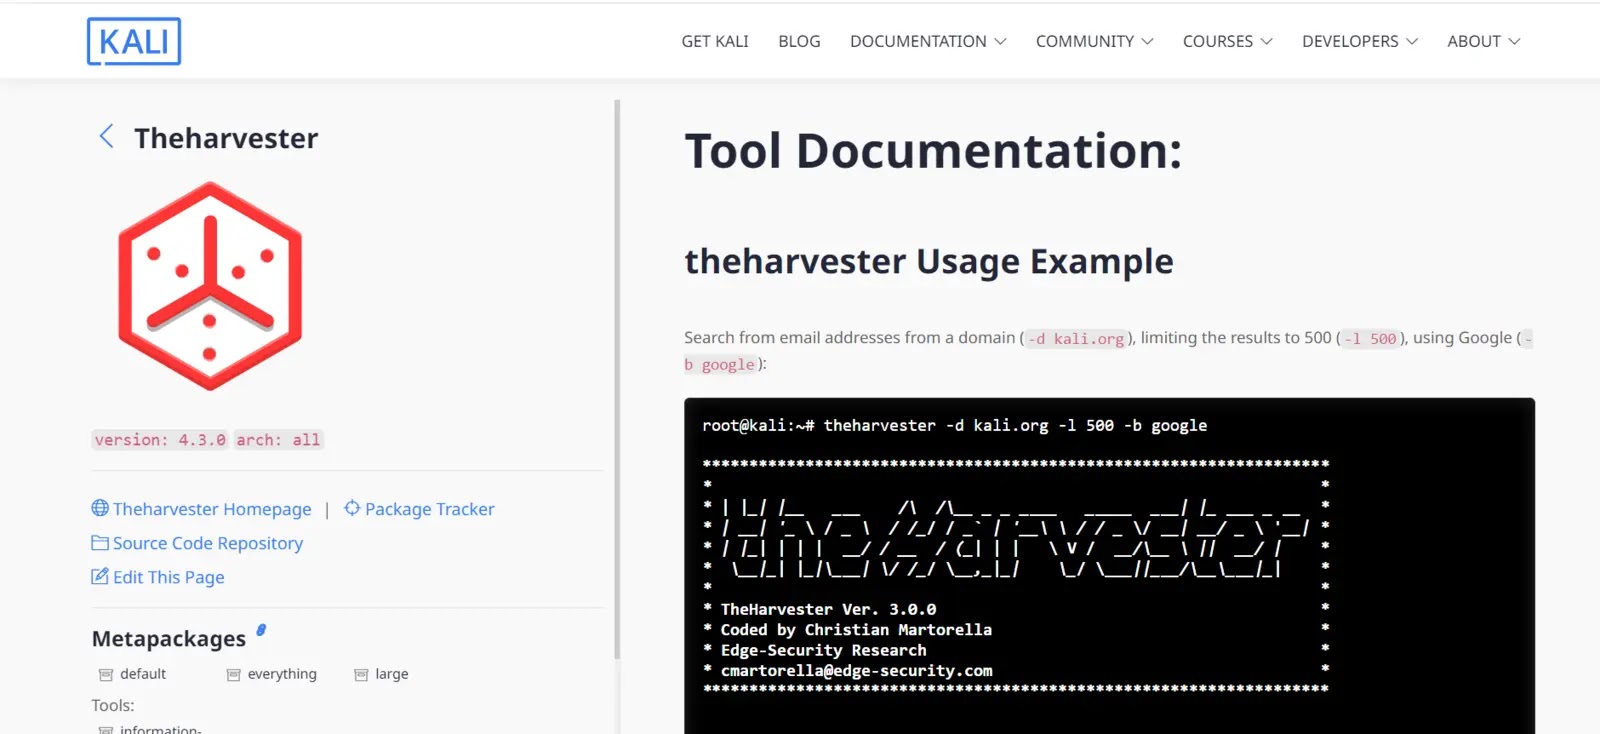
Task: Open the default metapackage link
Action: click(x=143, y=674)
